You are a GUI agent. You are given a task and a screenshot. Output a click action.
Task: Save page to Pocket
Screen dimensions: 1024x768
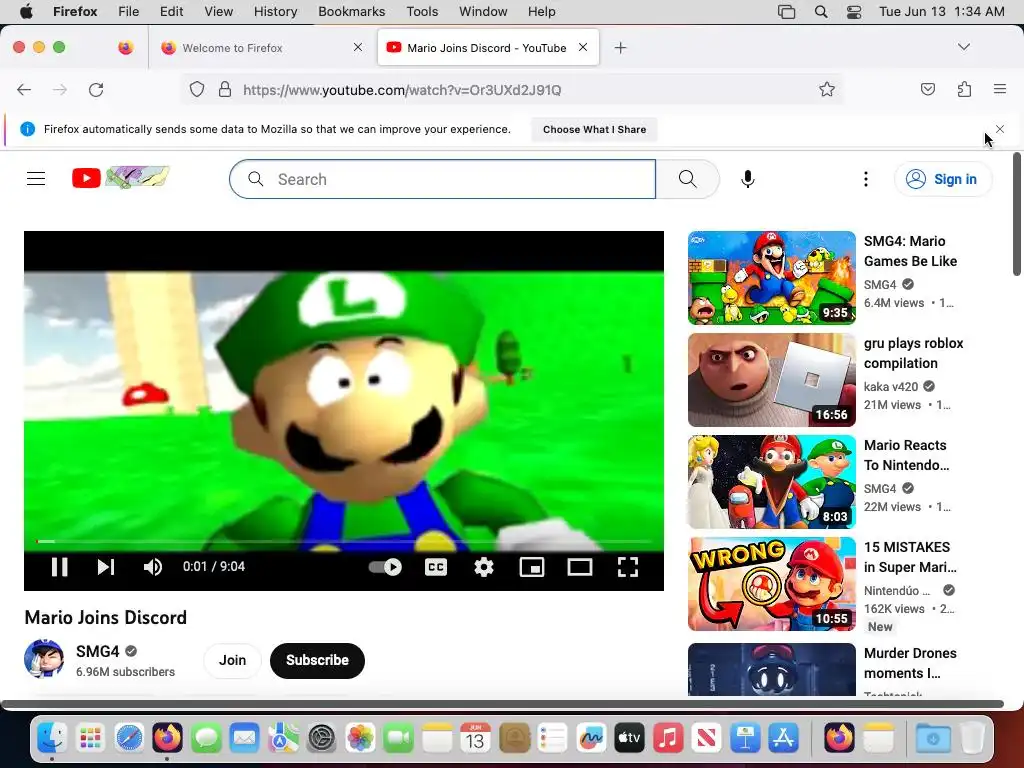pos(927,89)
